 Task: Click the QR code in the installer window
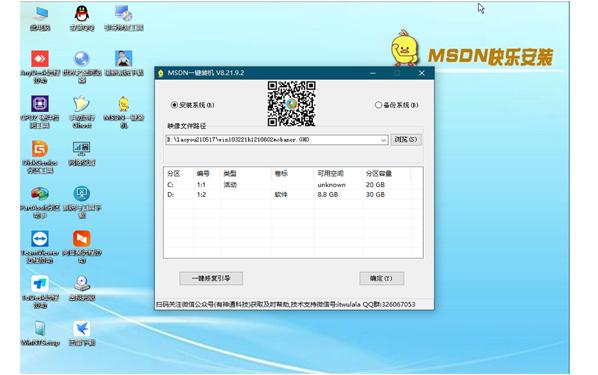click(291, 103)
